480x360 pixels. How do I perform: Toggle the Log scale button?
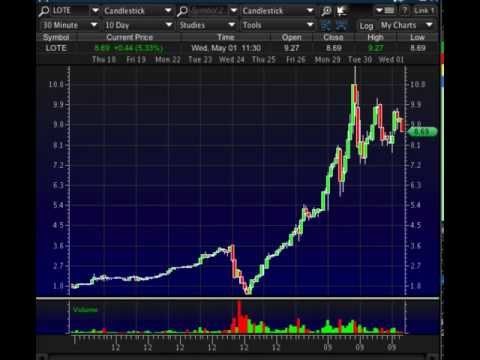(366, 26)
